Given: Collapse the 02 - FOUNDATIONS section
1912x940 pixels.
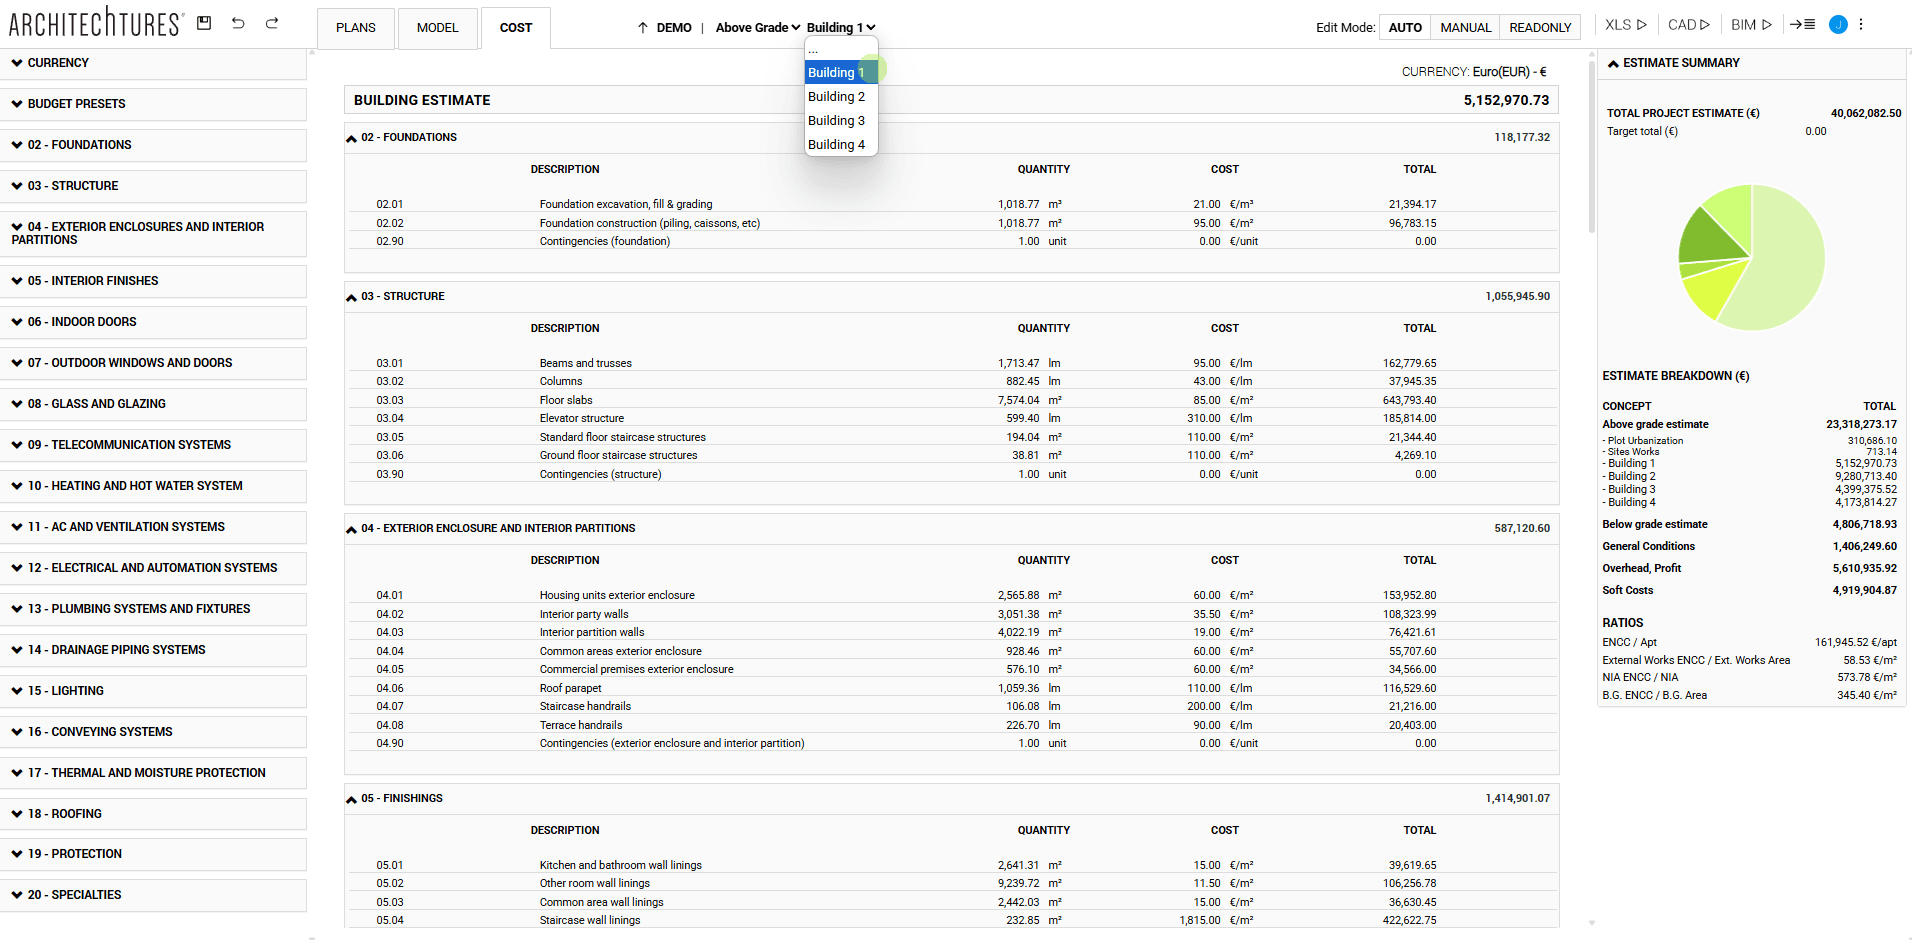Looking at the screenshot, I should [351, 137].
